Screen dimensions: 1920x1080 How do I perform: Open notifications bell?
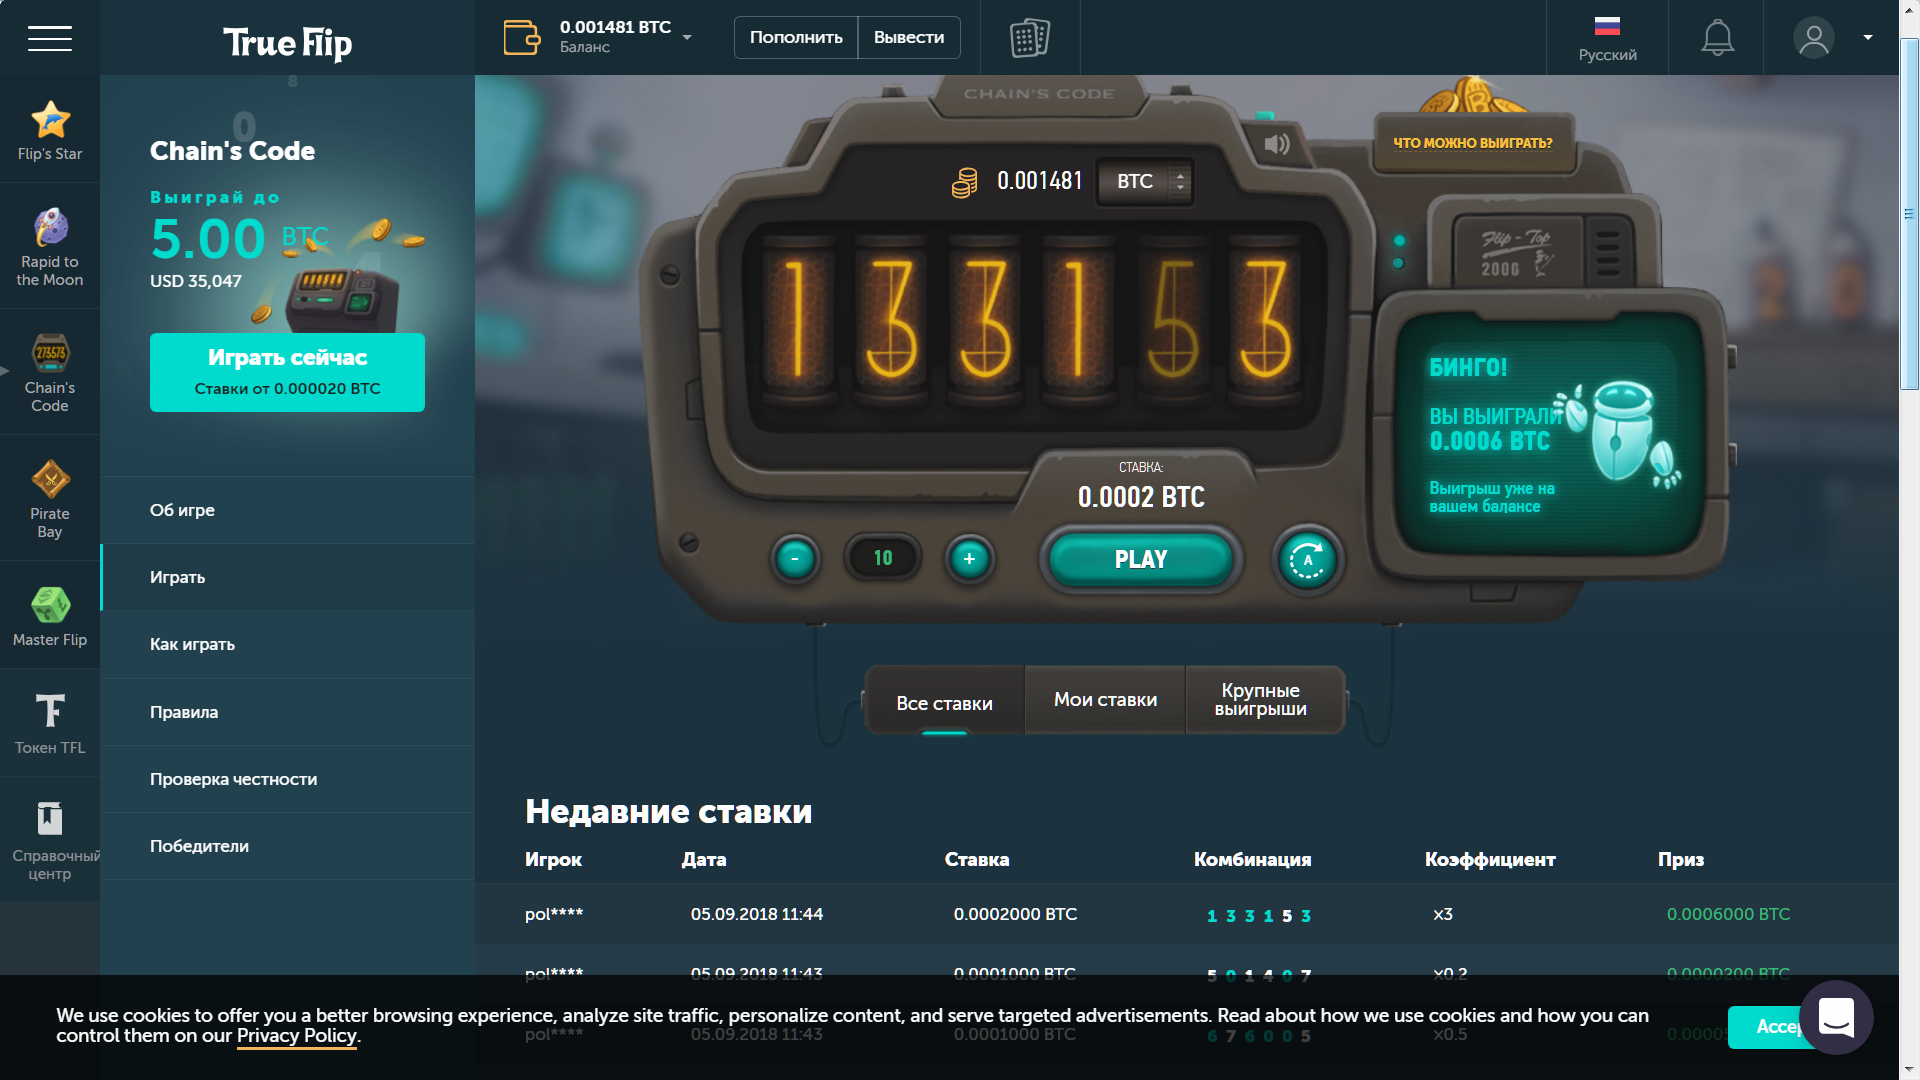(1717, 38)
